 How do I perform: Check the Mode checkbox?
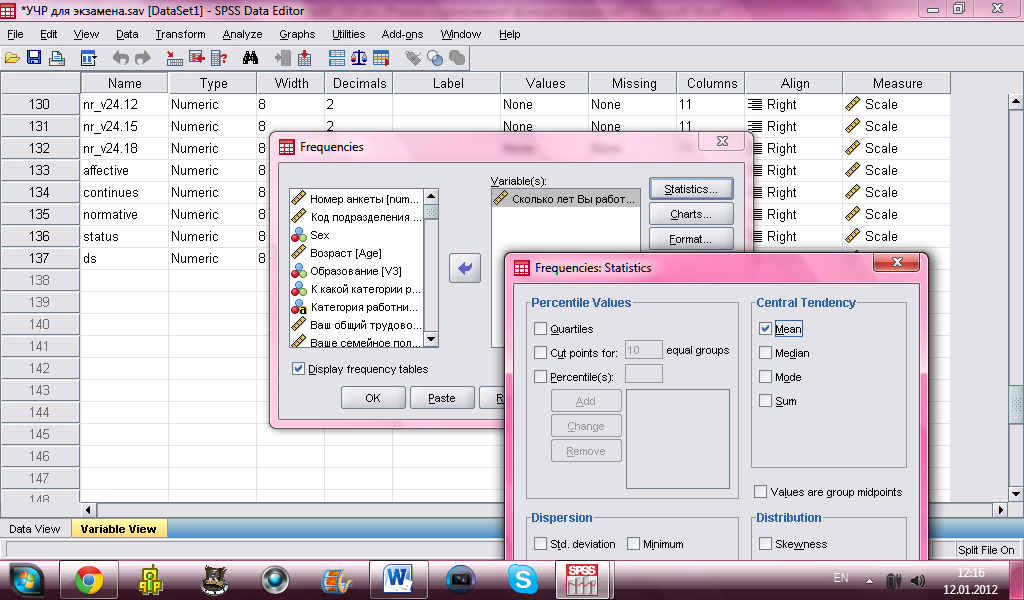(765, 377)
